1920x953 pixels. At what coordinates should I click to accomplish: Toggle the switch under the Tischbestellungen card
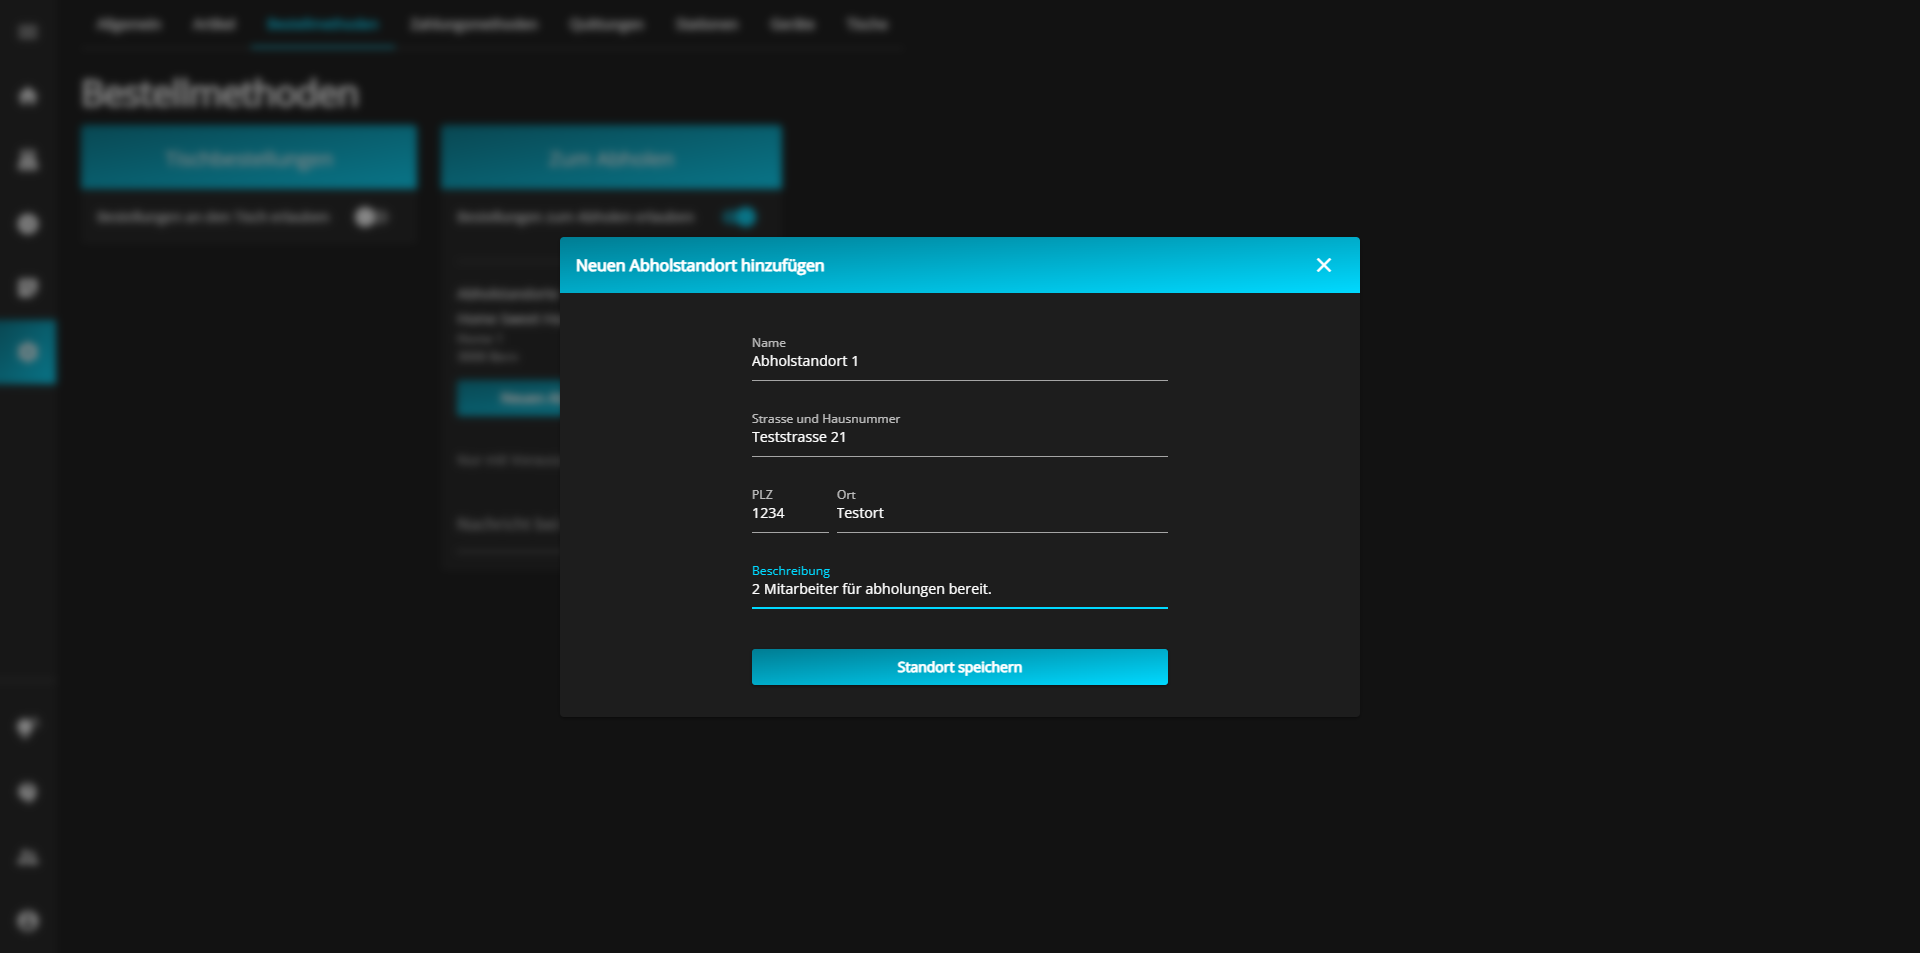[x=371, y=217]
